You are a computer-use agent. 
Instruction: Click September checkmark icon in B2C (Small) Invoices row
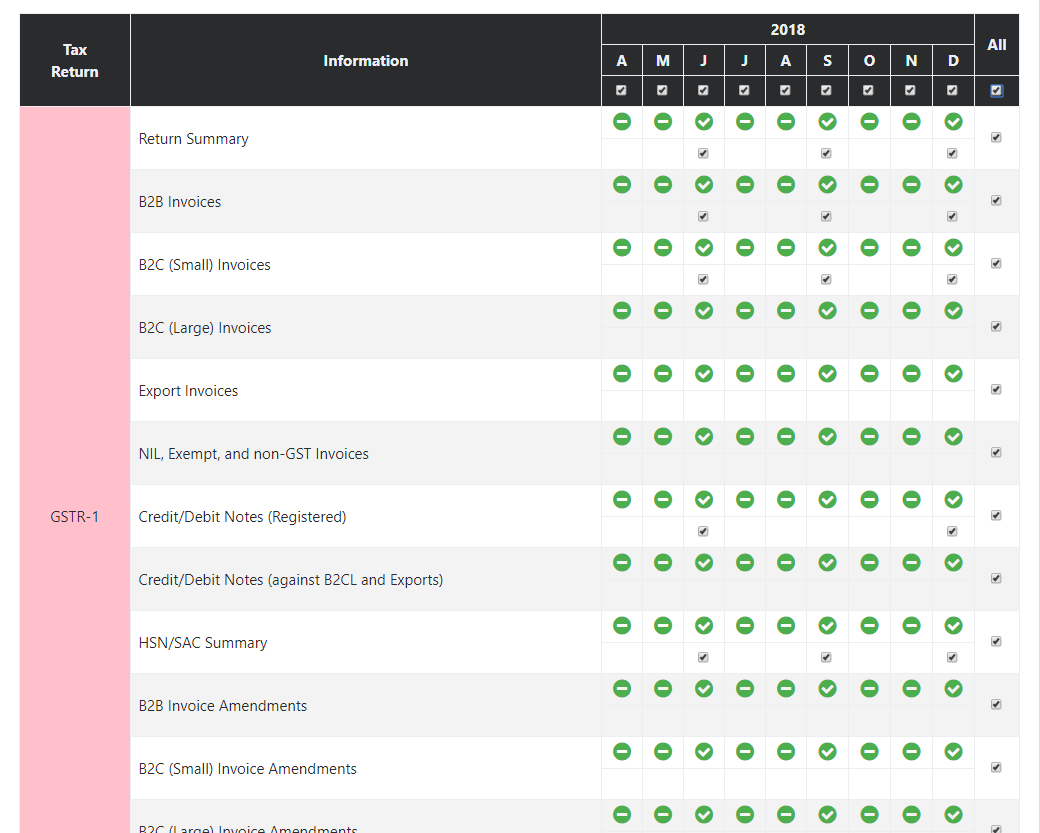827,248
